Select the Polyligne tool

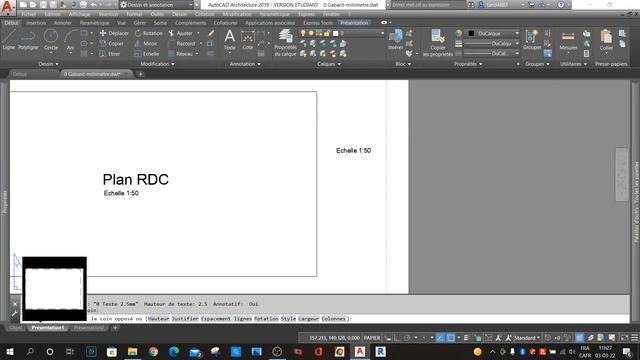[28, 40]
